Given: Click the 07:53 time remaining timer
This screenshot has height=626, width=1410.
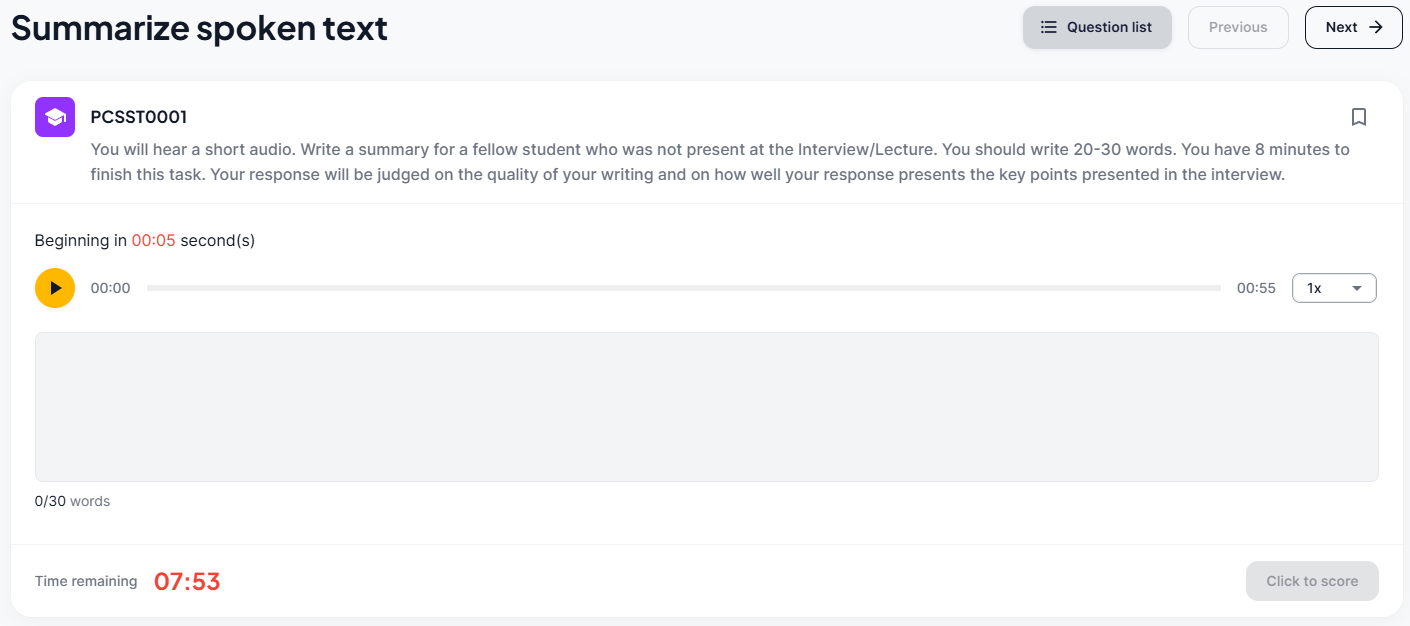Looking at the screenshot, I should (x=187, y=581).
